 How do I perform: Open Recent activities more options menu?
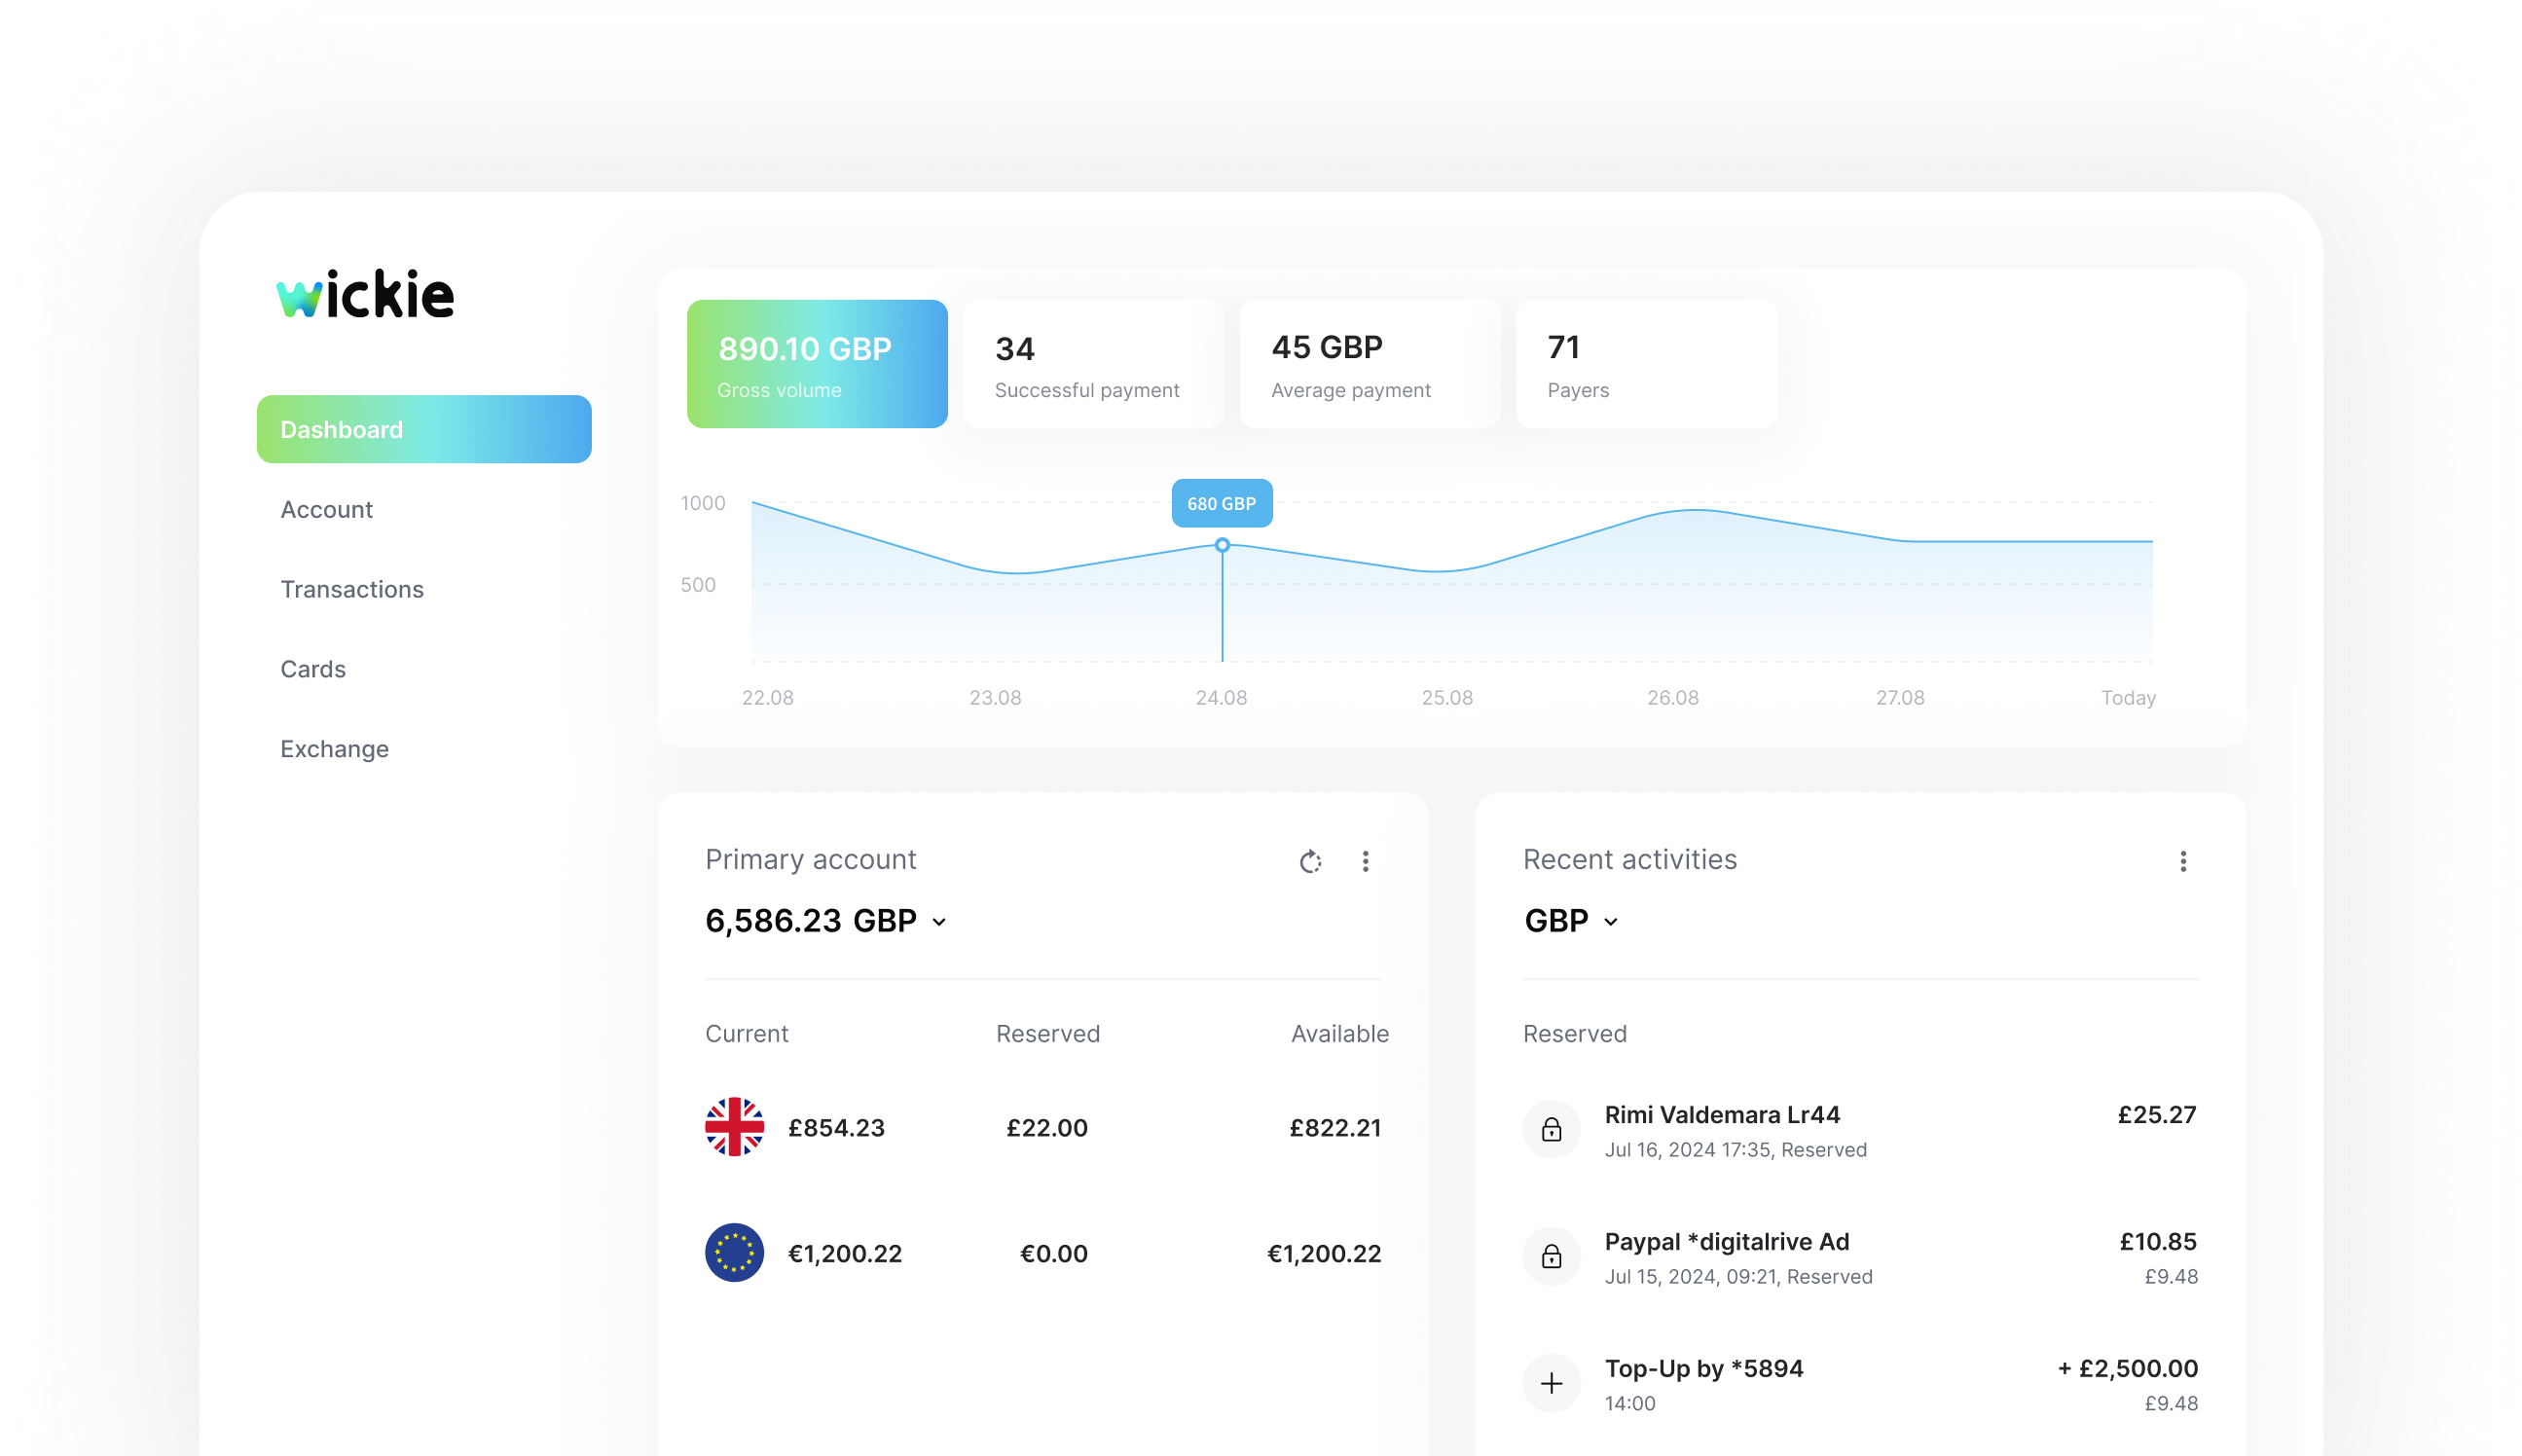[2183, 861]
